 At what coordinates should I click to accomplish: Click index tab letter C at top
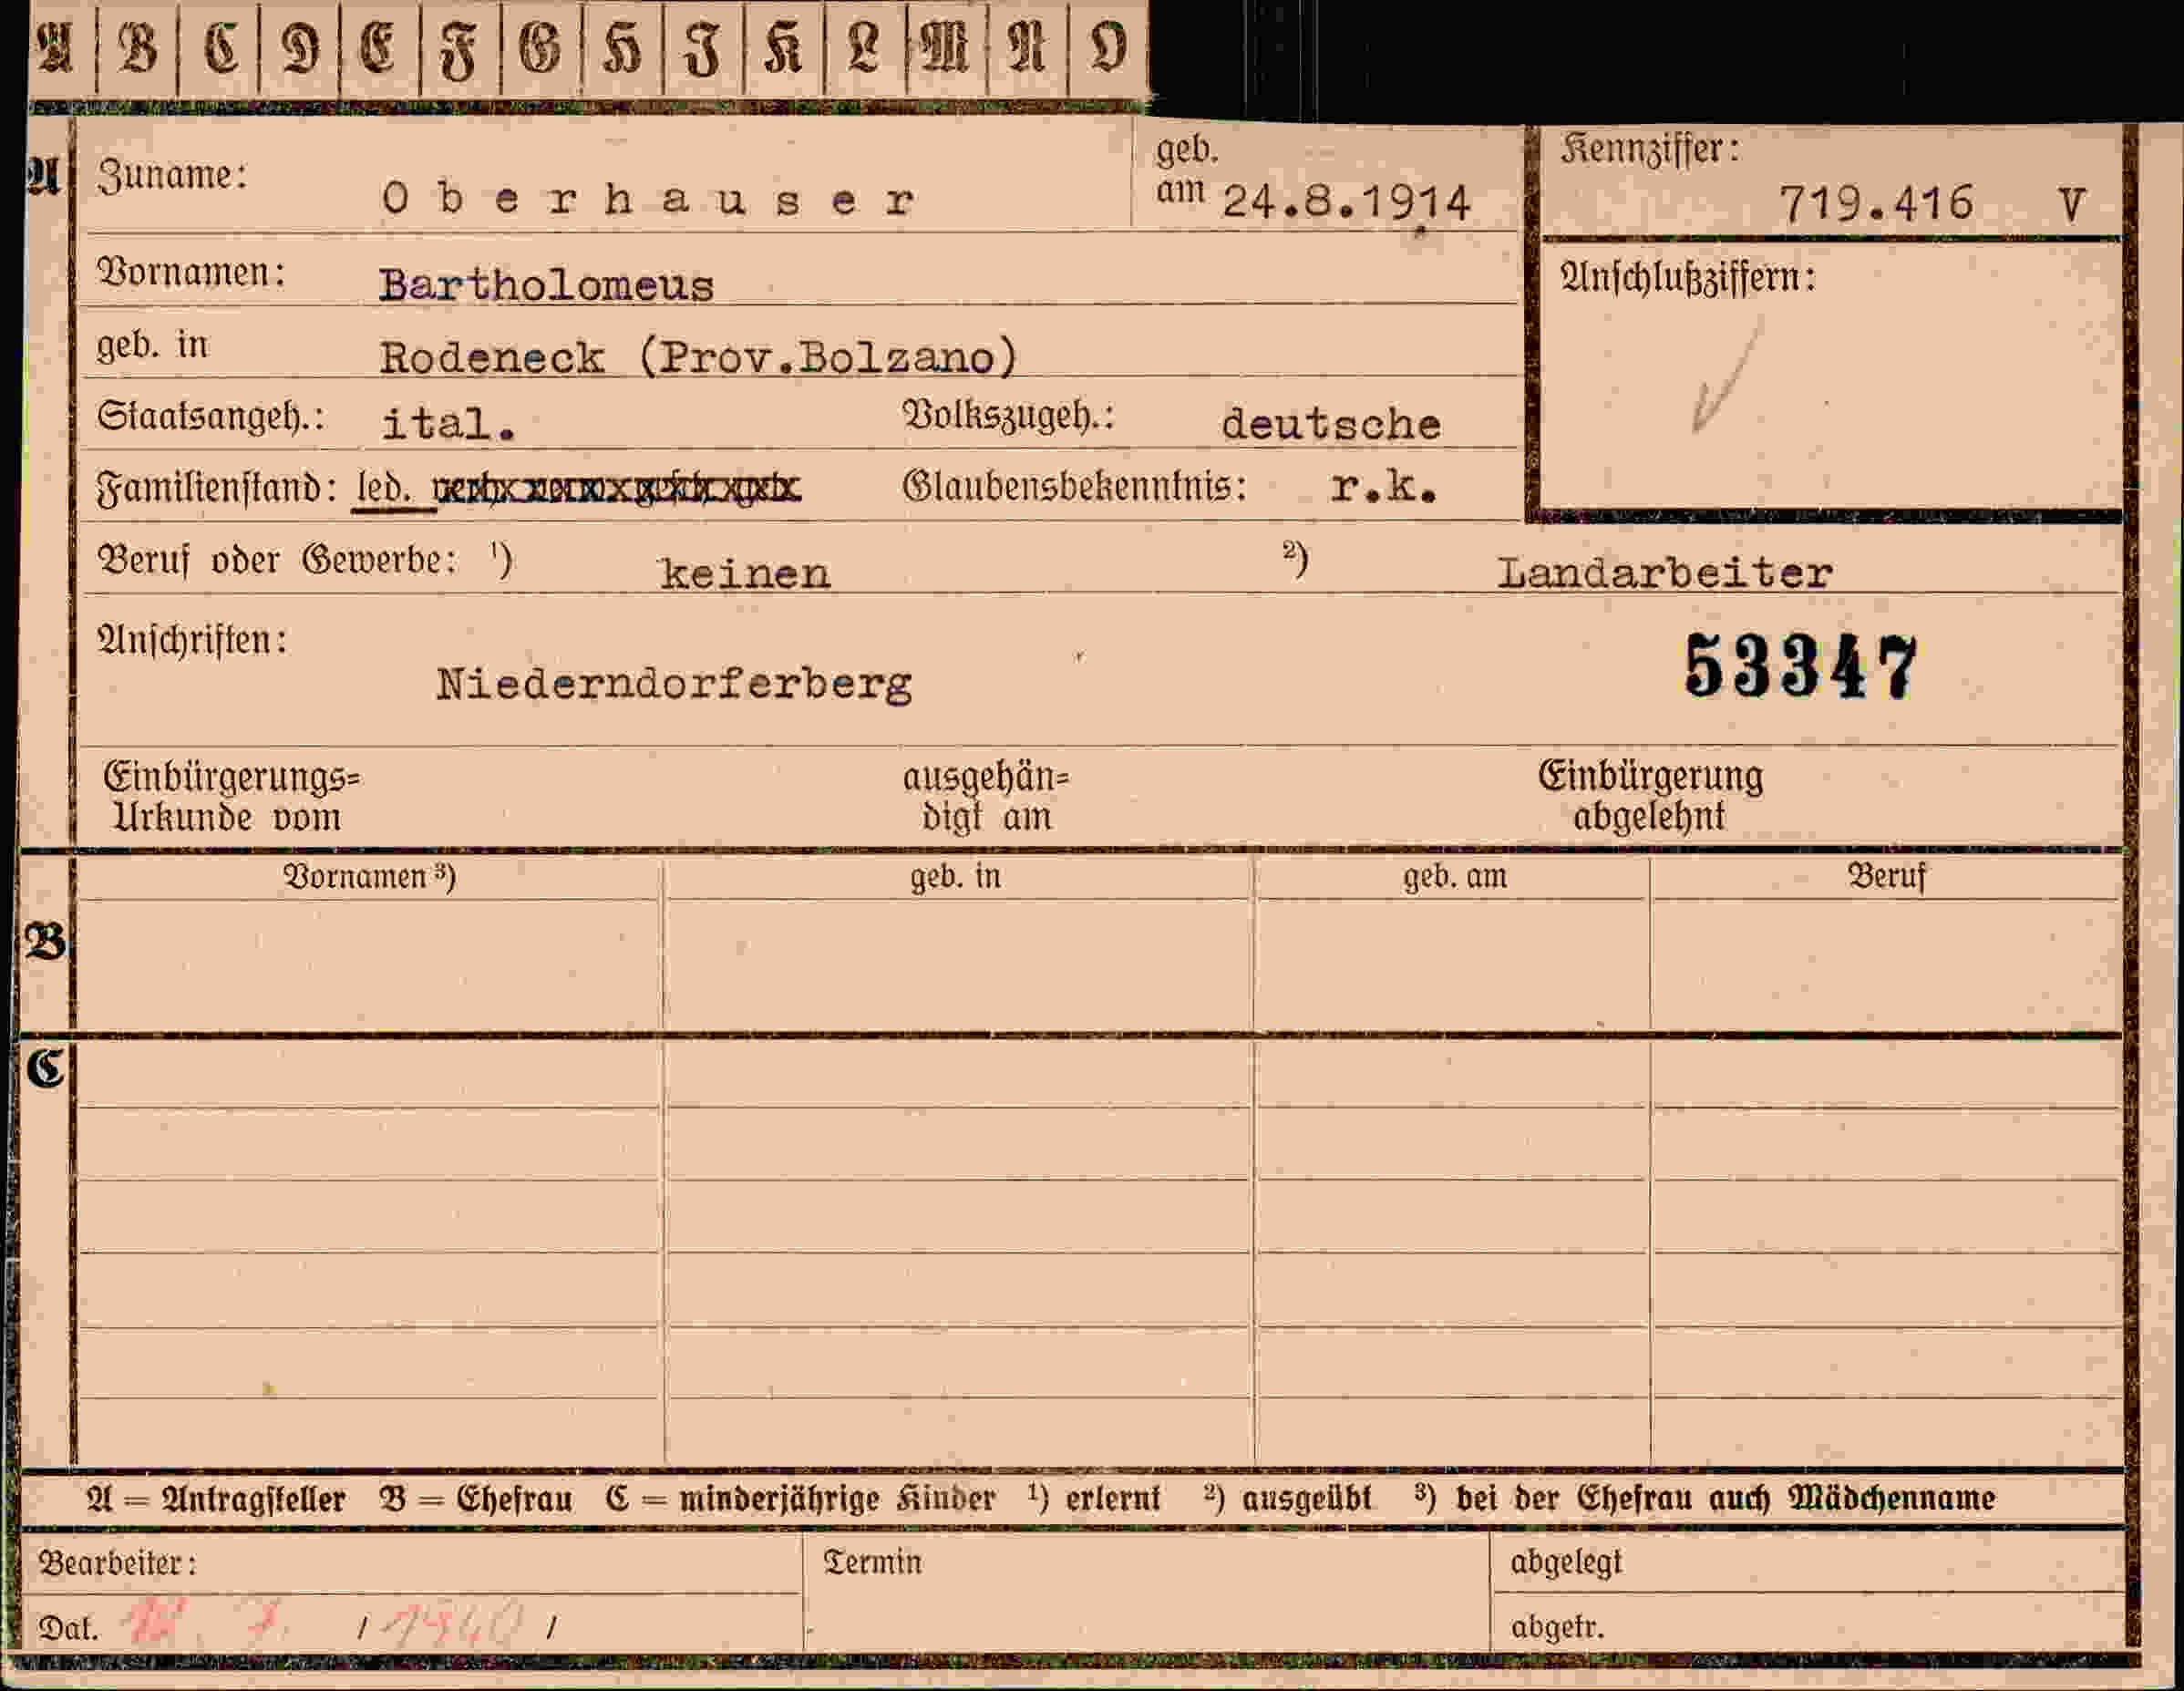point(219,47)
